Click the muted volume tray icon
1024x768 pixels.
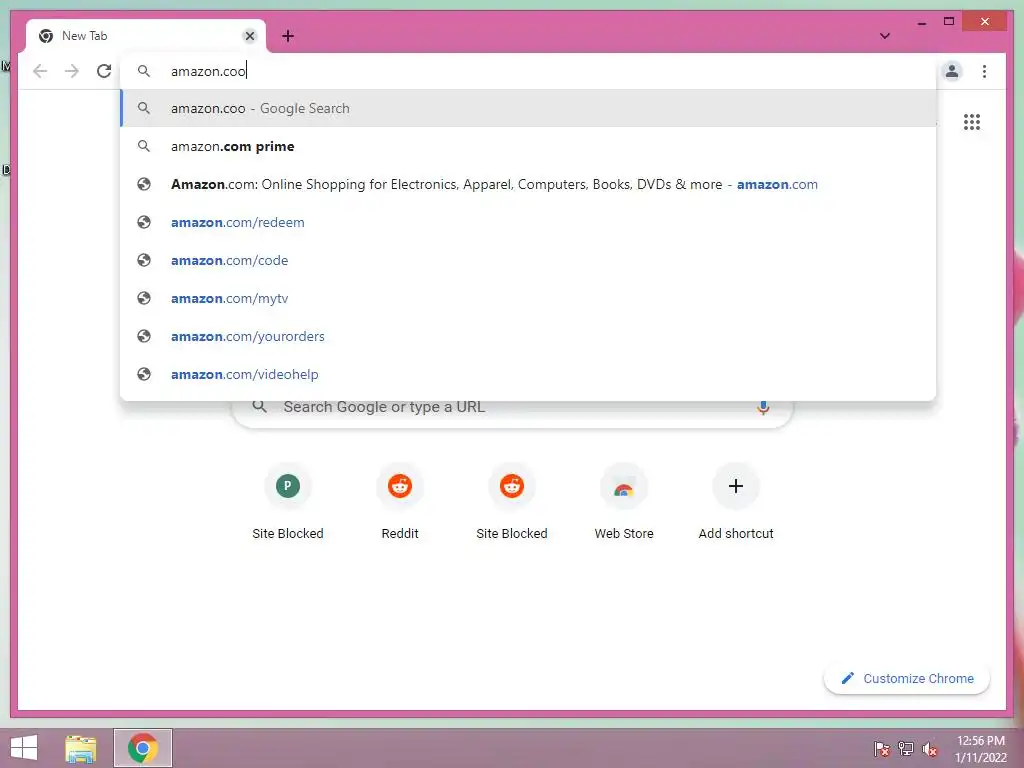point(929,749)
